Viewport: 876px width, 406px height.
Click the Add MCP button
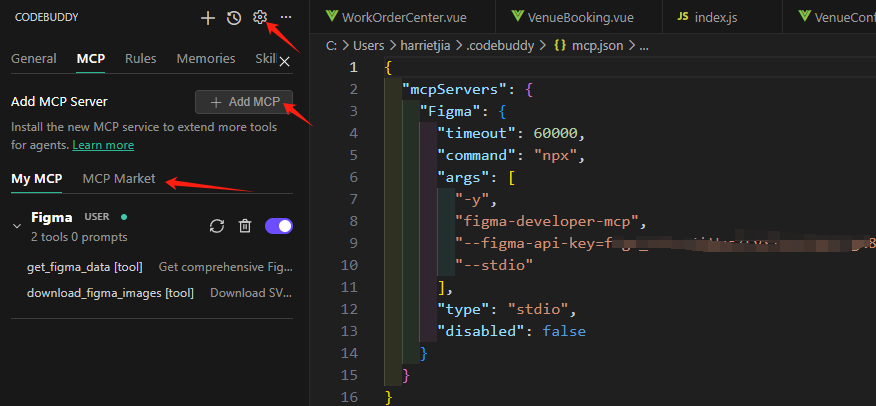[x=244, y=102]
